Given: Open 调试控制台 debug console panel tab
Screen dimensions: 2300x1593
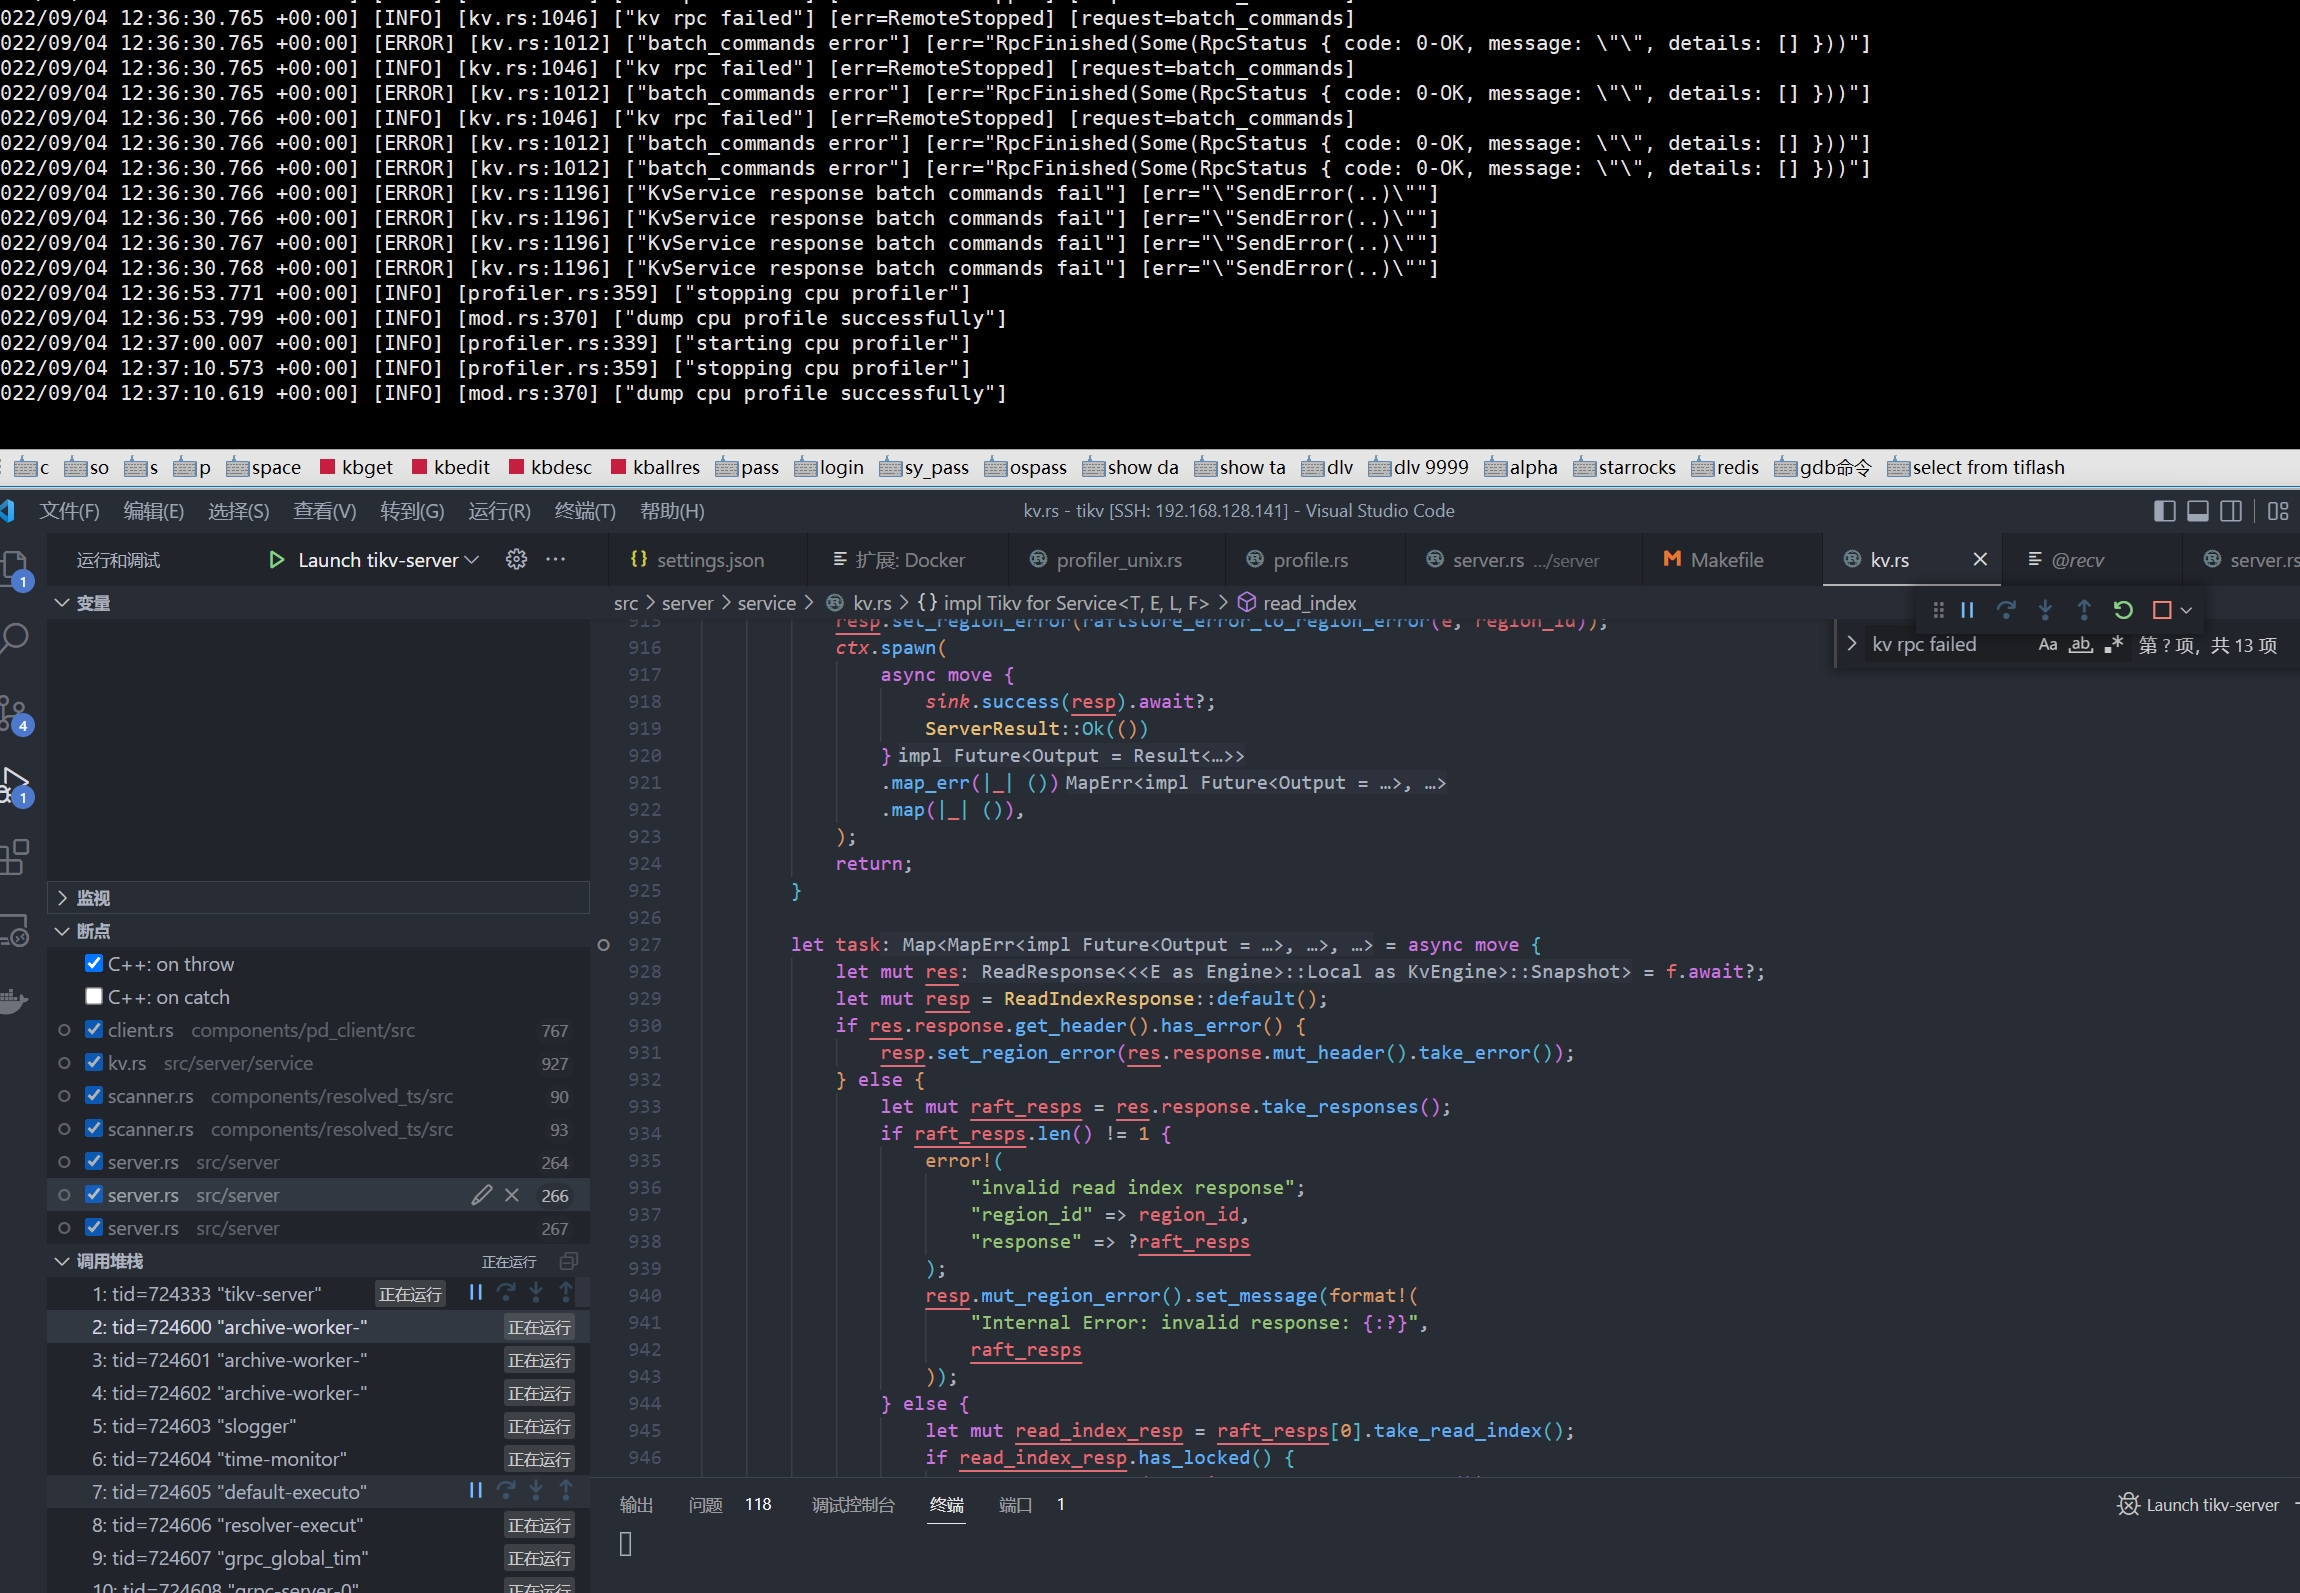Looking at the screenshot, I should 853,1505.
